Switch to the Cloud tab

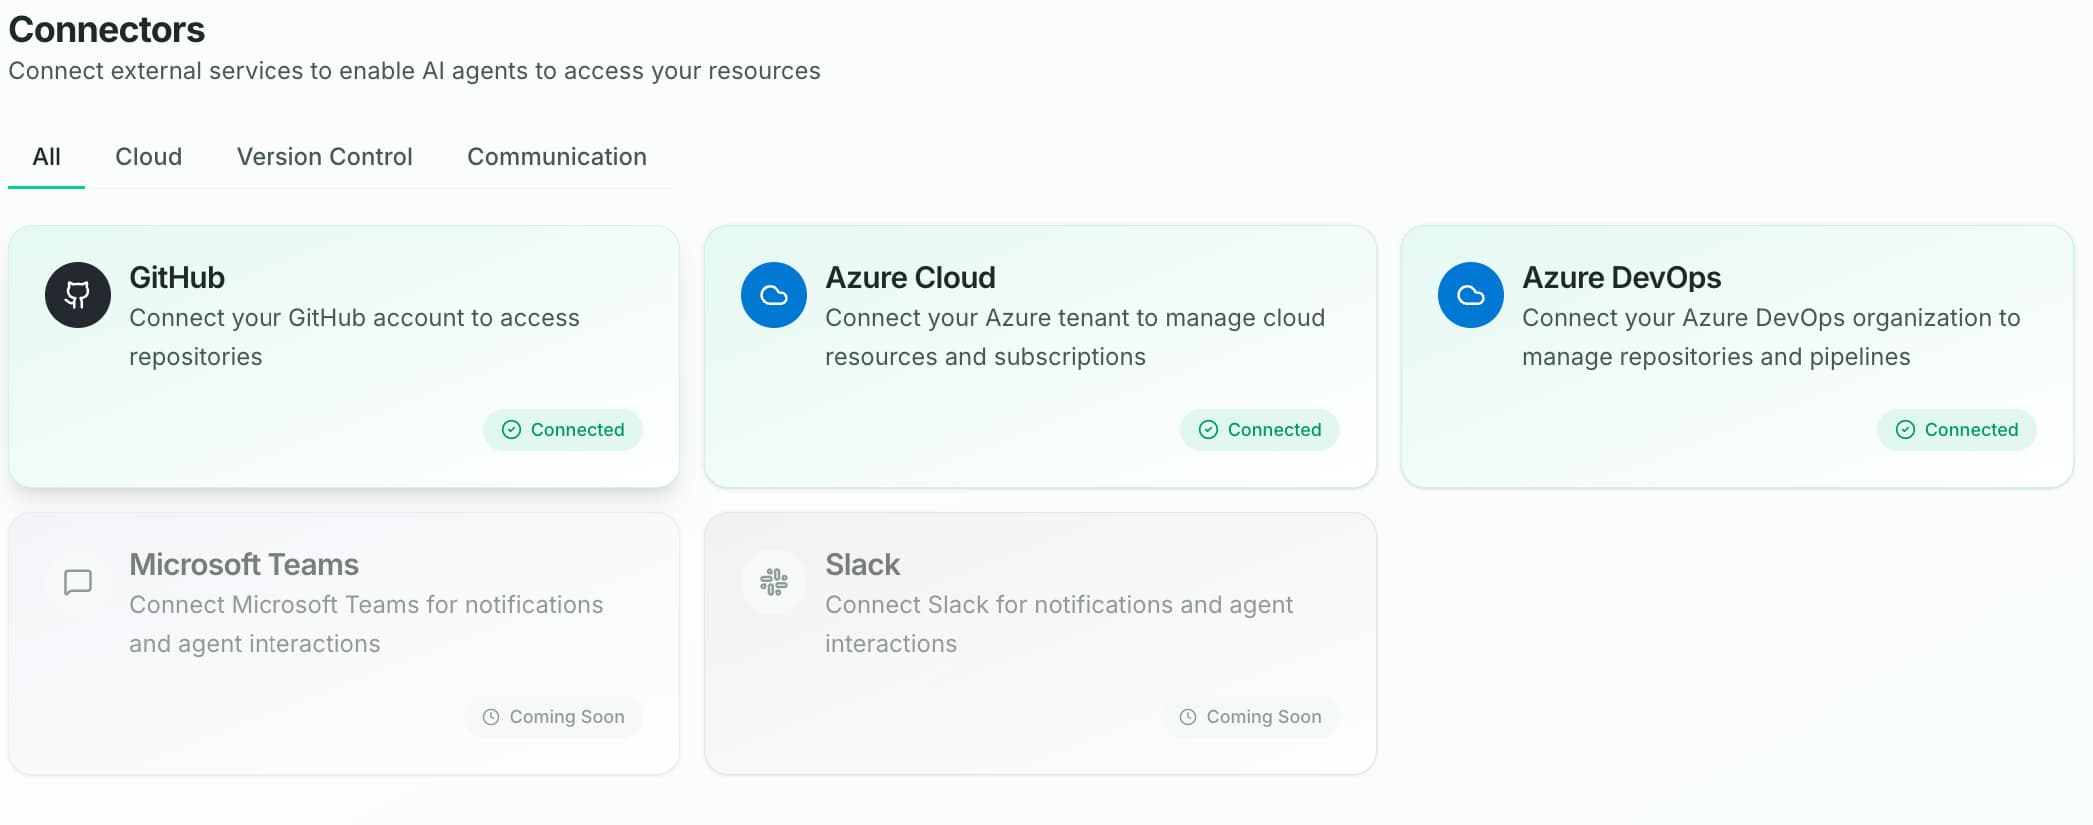click(x=148, y=157)
